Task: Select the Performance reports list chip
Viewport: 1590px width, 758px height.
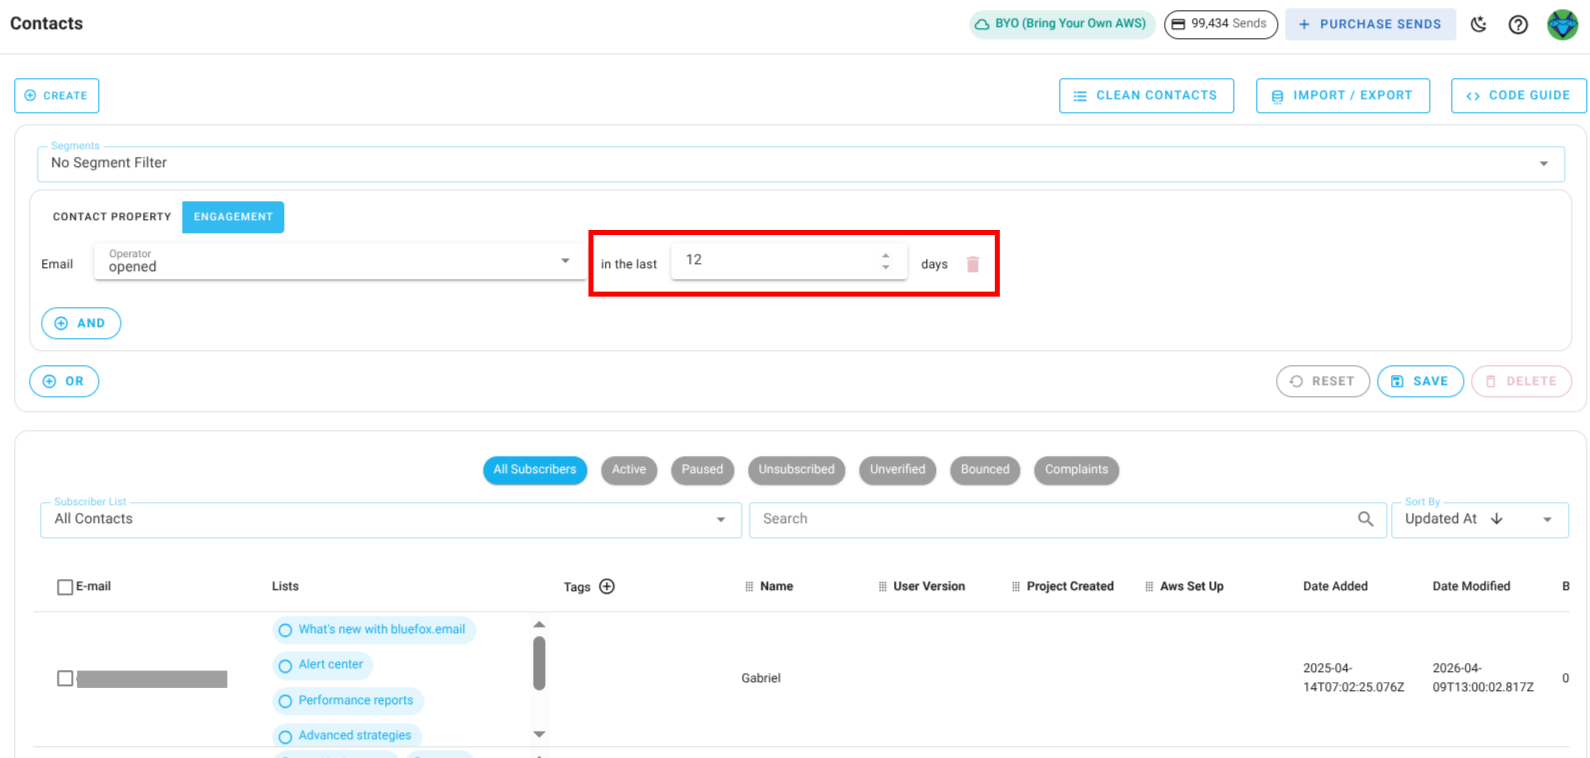Action: pyautogui.click(x=347, y=701)
